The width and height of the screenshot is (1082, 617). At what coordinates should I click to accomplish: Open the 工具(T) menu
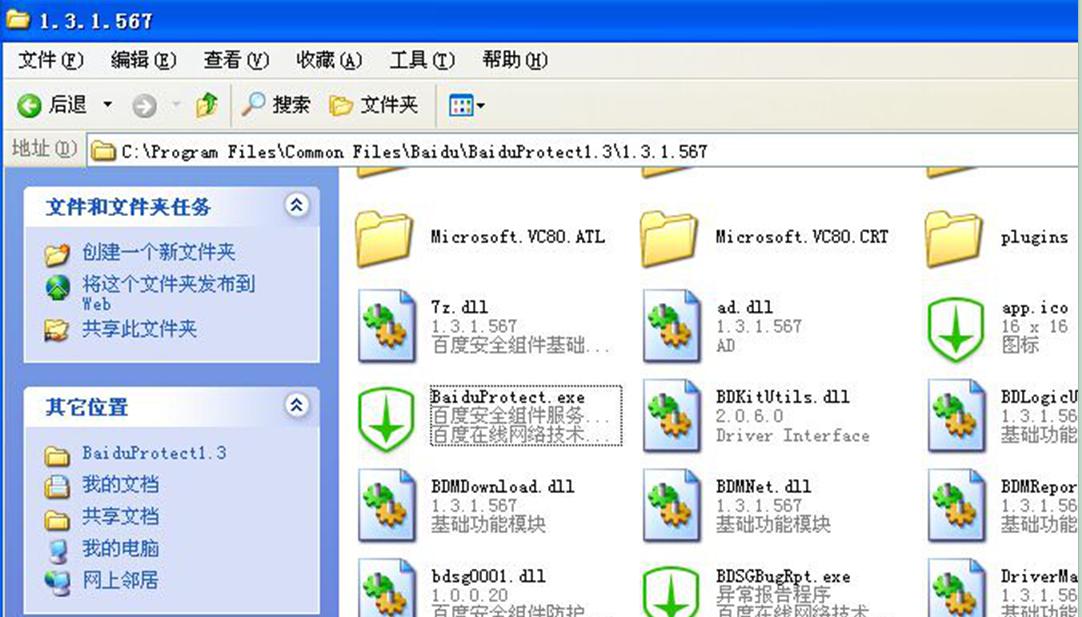pyautogui.click(x=422, y=60)
